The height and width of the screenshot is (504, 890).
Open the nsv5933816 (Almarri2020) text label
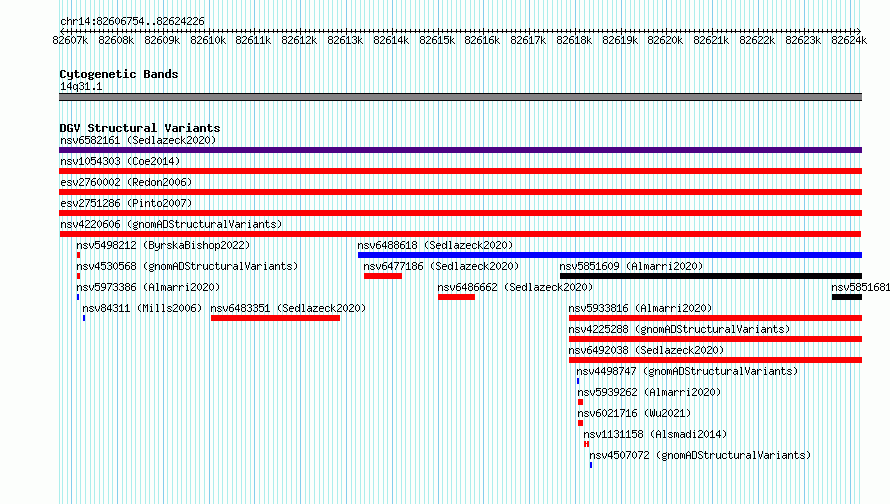click(x=640, y=308)
